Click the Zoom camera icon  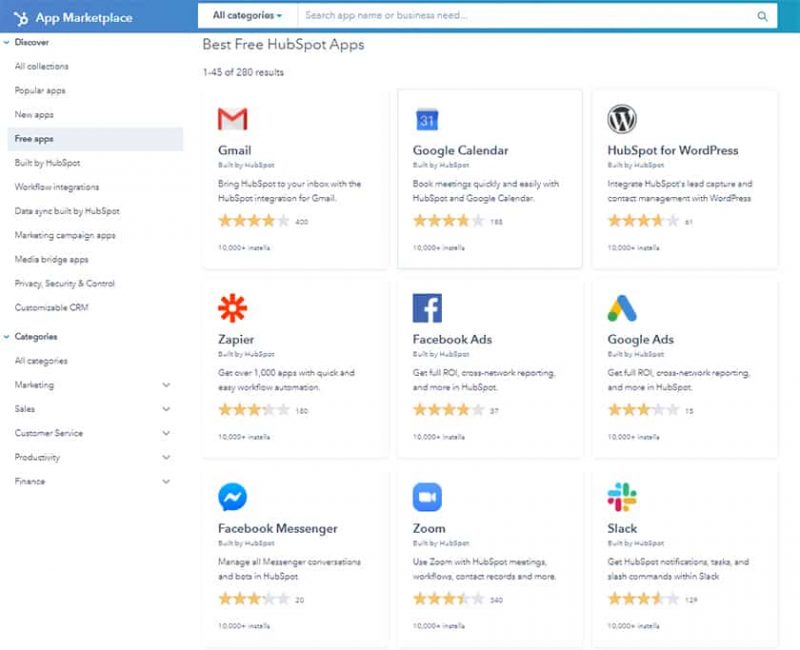(x=427, y=497)
